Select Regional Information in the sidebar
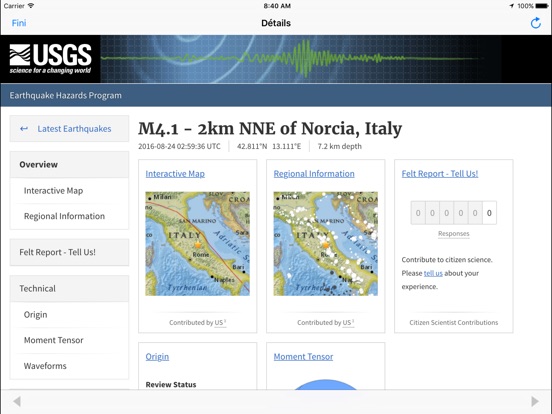This screenshot has width=552, height=414. (69, 216)
